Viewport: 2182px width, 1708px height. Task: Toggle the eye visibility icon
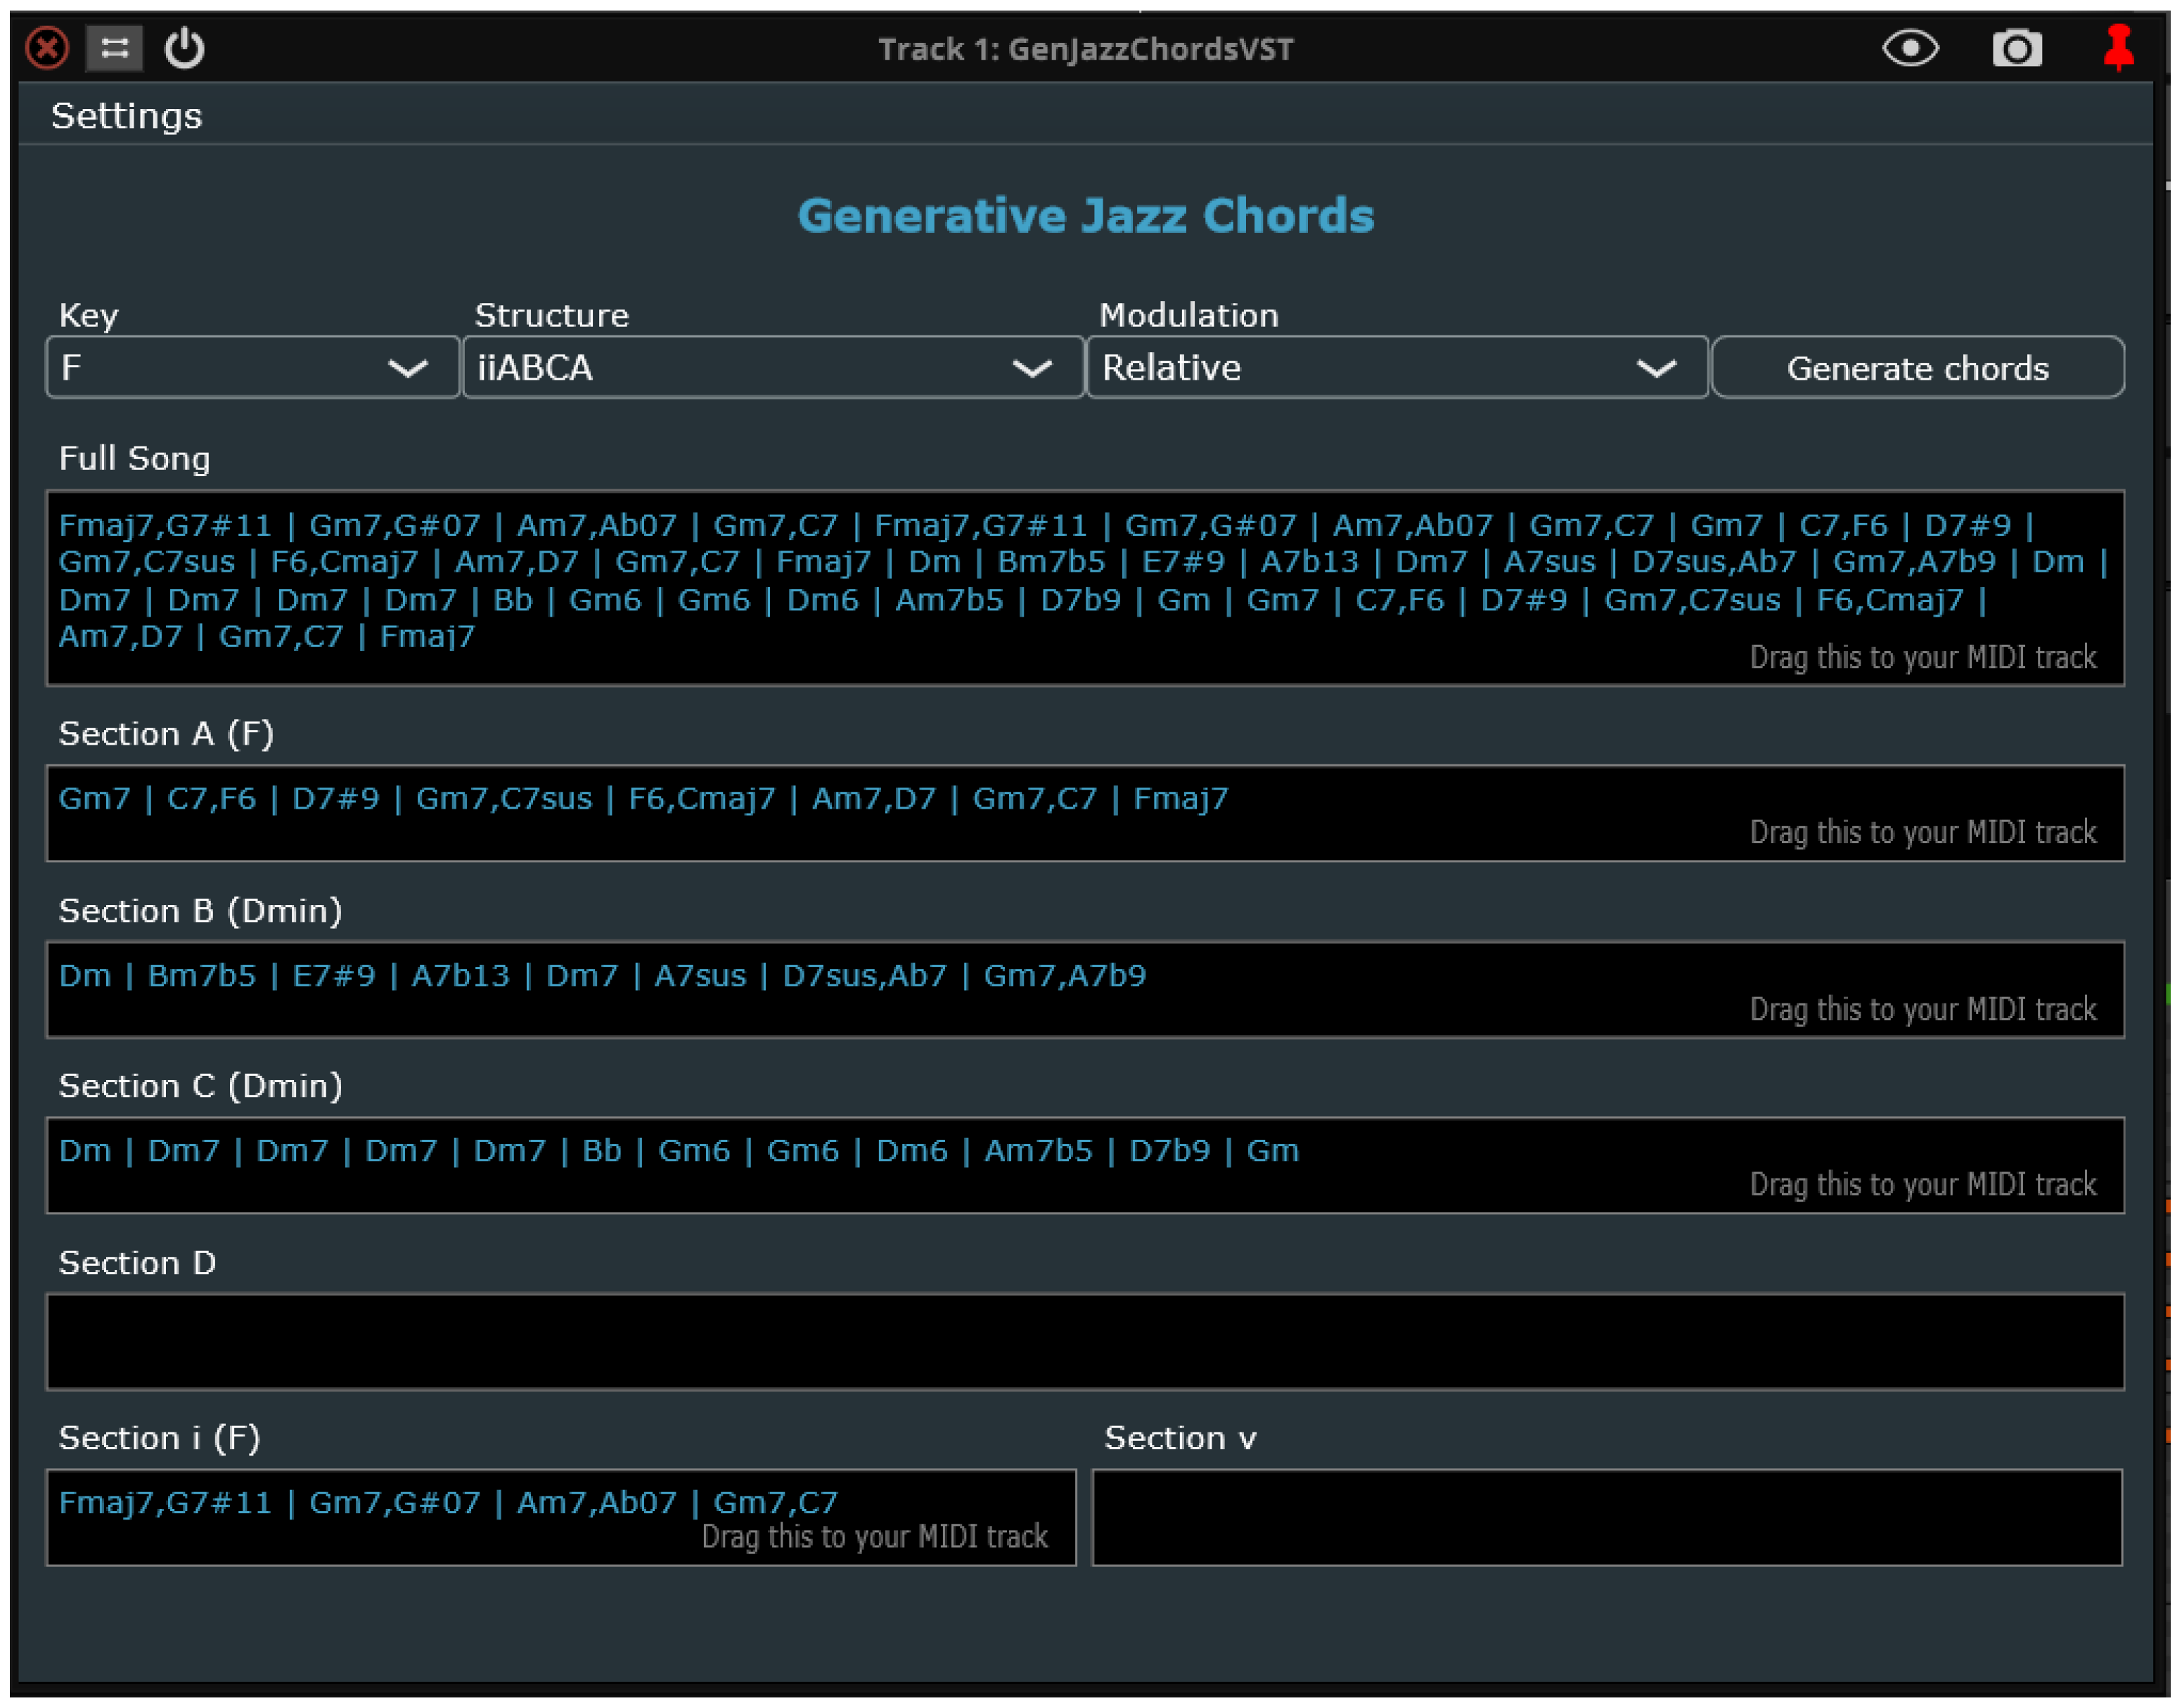pyautogui.click(x=1909, y=48)
